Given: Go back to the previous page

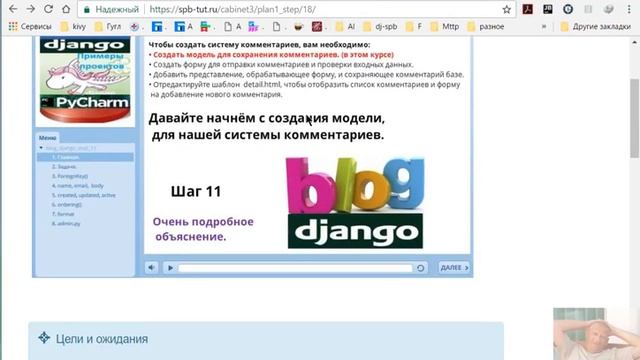Looking at the screenshot, I should point(13,9).
